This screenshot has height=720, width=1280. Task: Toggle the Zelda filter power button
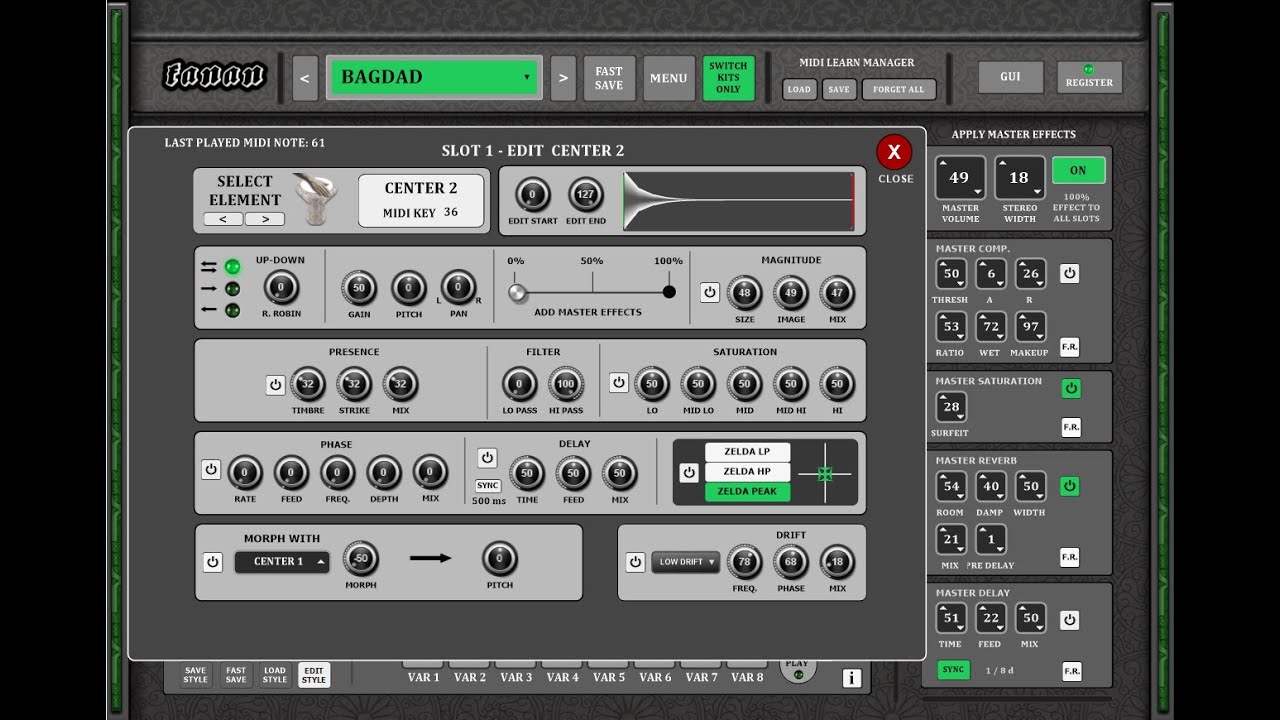tap(689, 472)
